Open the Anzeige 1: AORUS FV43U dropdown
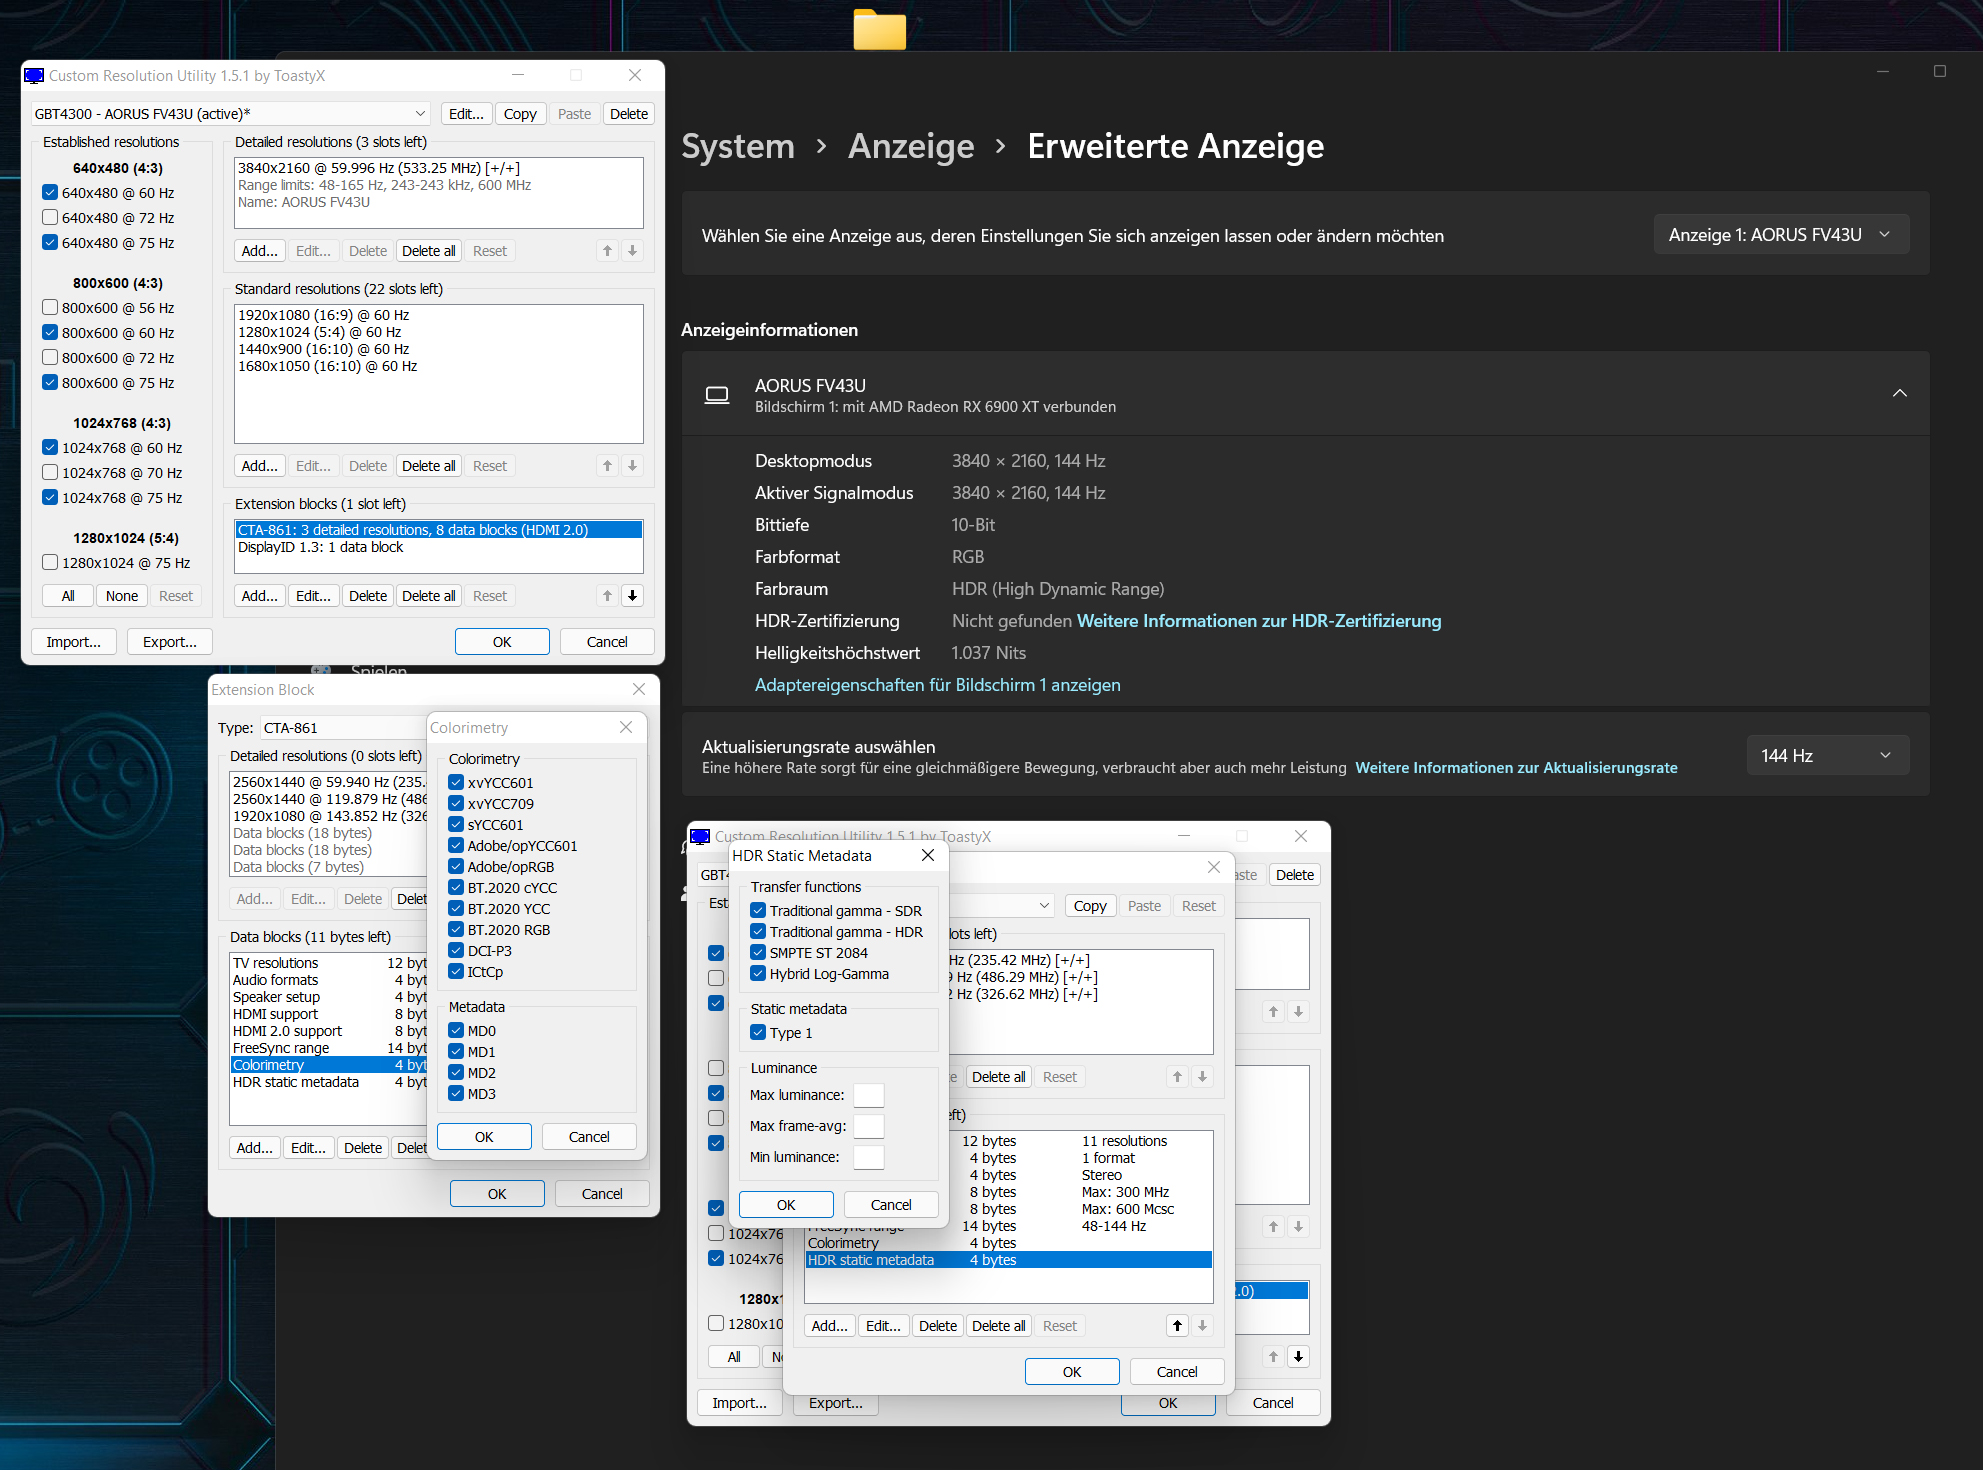 (1780, 235)
